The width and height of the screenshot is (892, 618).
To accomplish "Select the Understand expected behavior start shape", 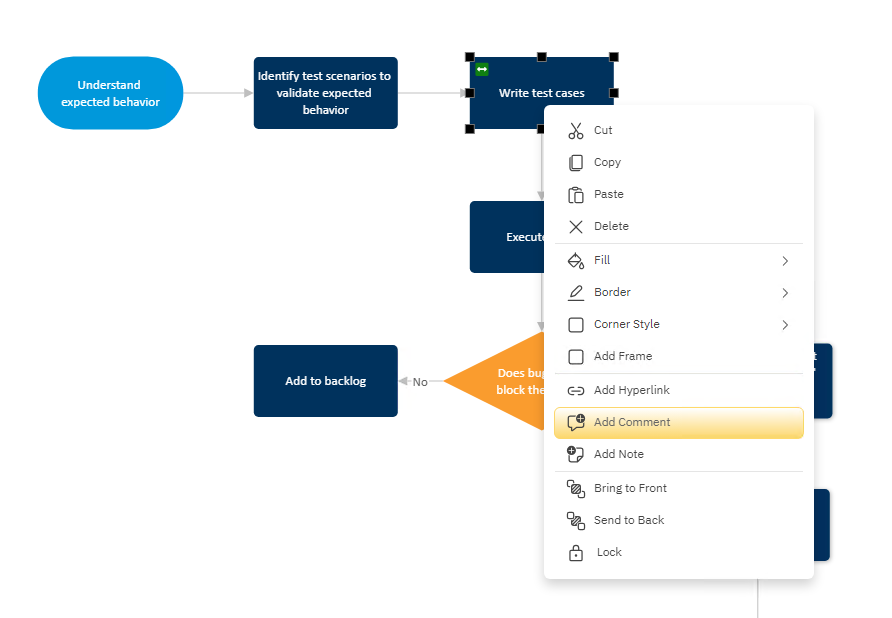I will coord(110,93).
